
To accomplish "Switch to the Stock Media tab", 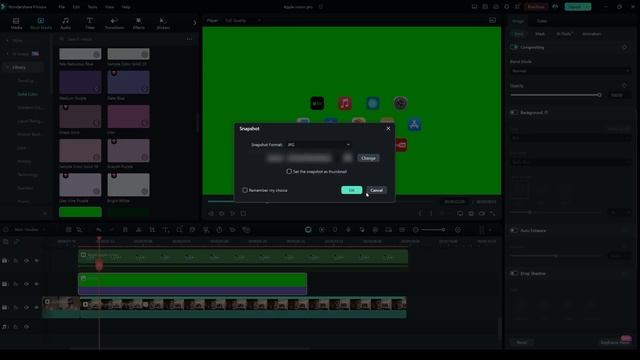I will [41, 23].
